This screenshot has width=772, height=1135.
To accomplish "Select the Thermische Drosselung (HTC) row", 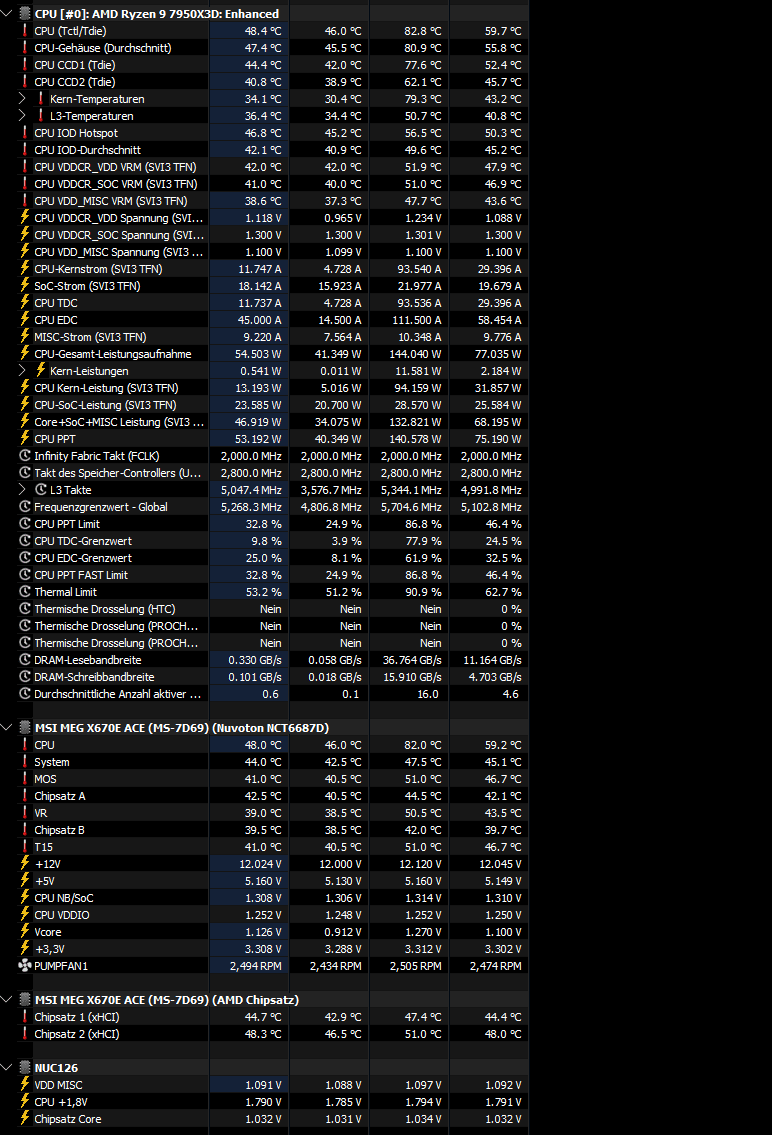I will [x=272, y=609].
